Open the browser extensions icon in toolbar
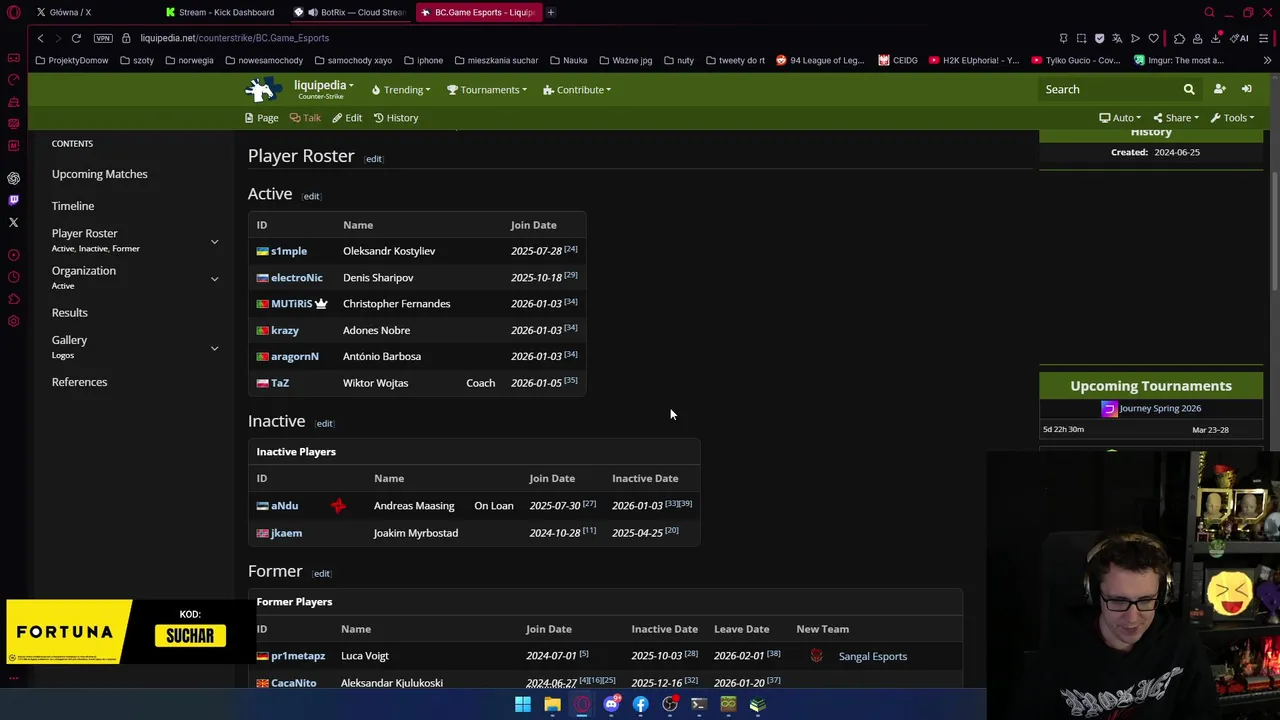Viewport: 1280px width, 720px height. coord(1179,38)
